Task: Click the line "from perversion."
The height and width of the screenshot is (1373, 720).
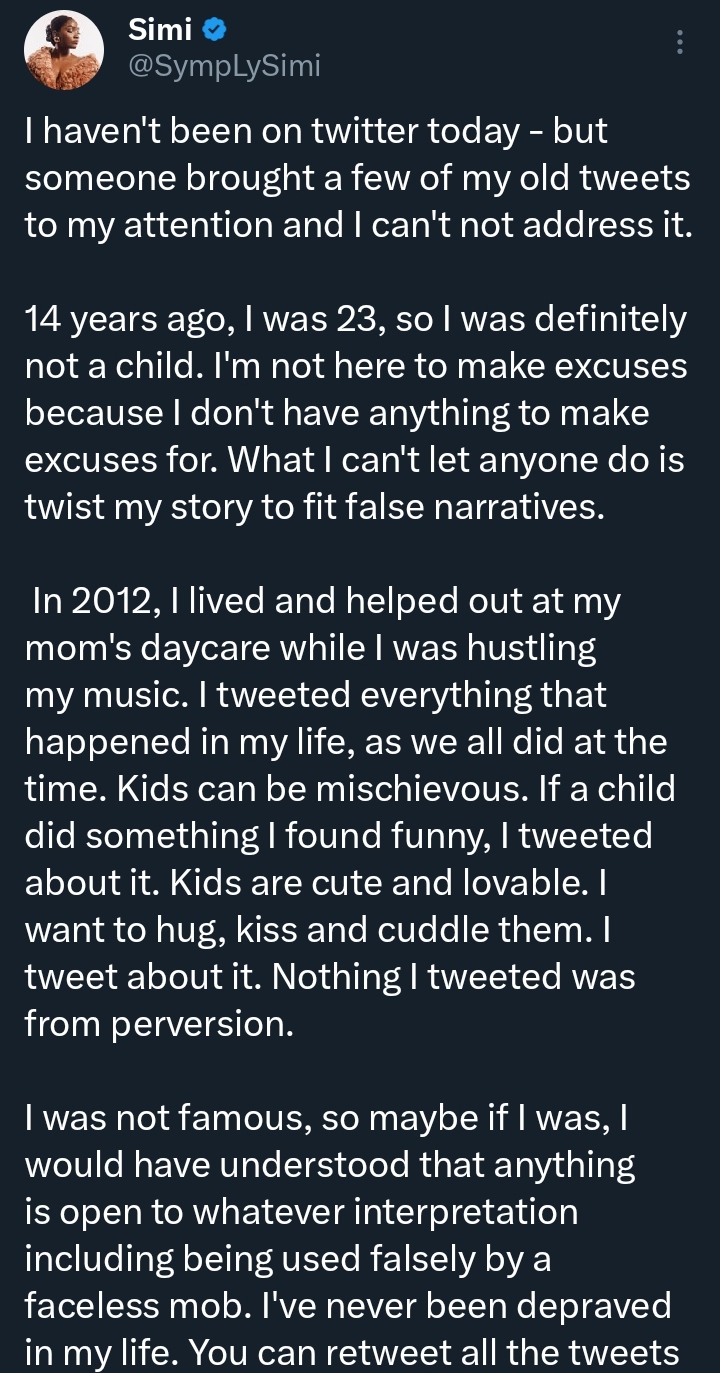Action: click(x=159, y=1024)
